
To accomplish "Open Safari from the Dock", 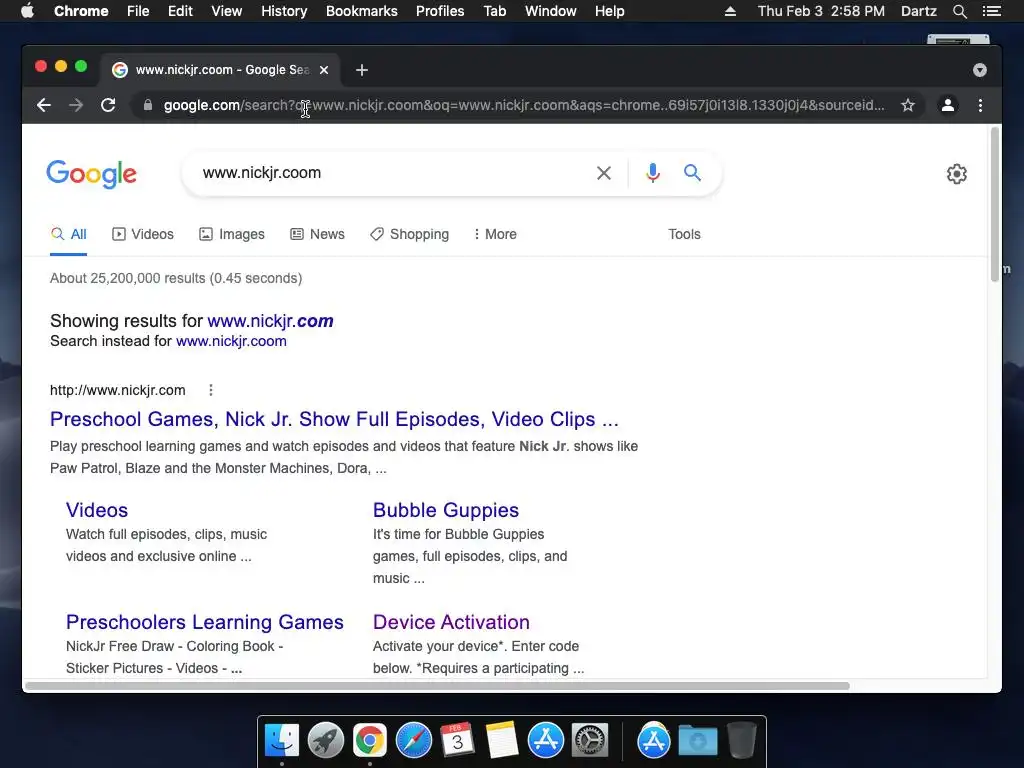I will click(x=413, y=741).
